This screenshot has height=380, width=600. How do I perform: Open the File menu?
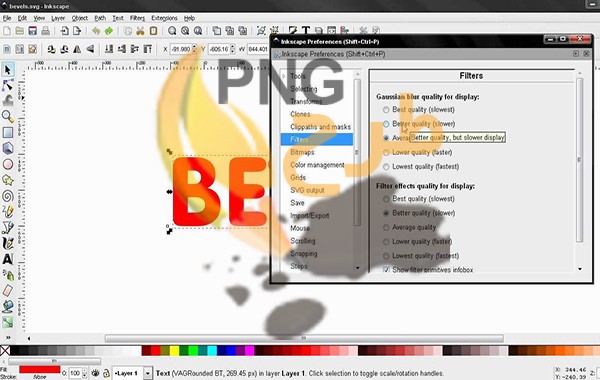coord(7,18)
